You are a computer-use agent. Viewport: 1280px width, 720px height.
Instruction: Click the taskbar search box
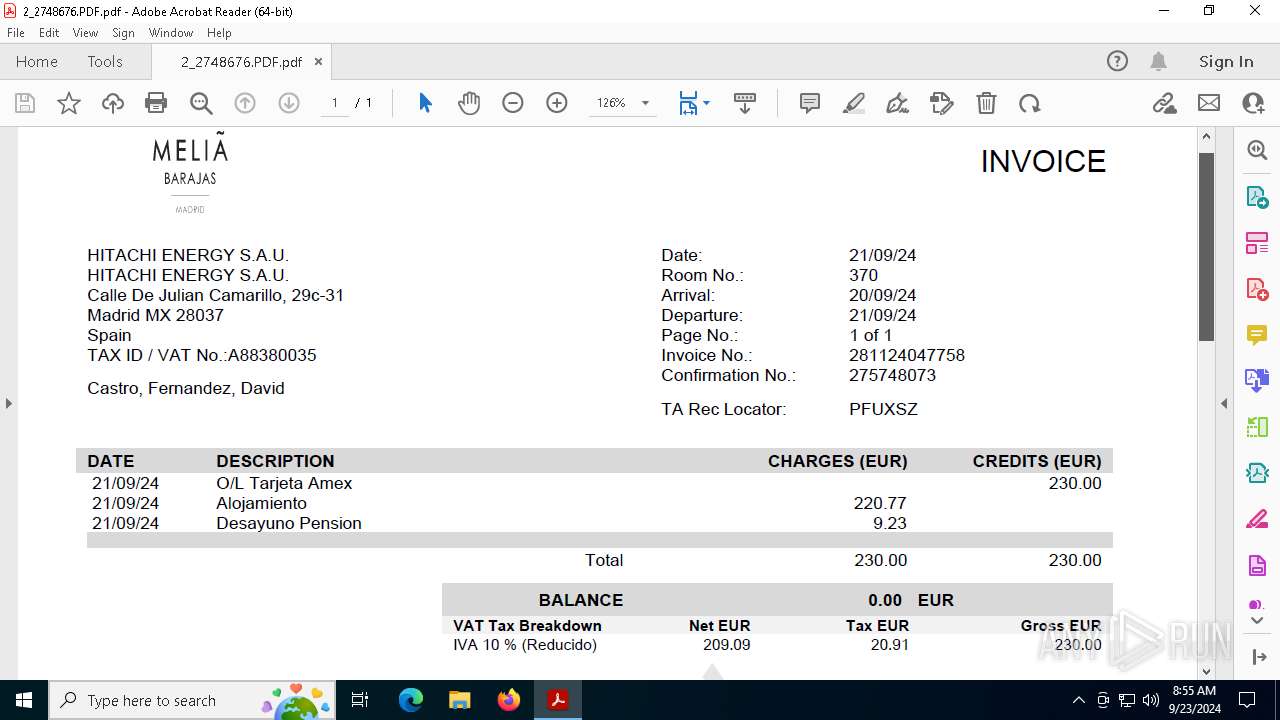click(193, 700)
